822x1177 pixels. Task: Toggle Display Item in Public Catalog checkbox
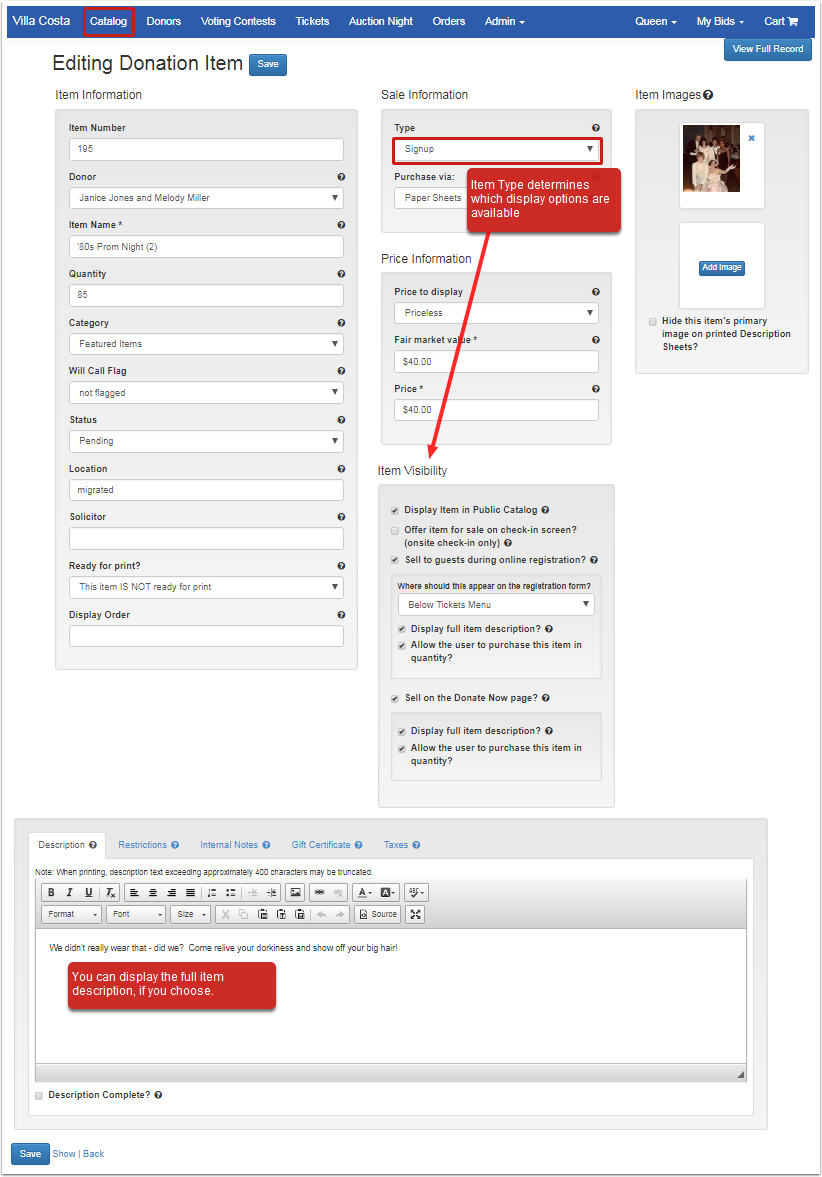coord(395,510)
